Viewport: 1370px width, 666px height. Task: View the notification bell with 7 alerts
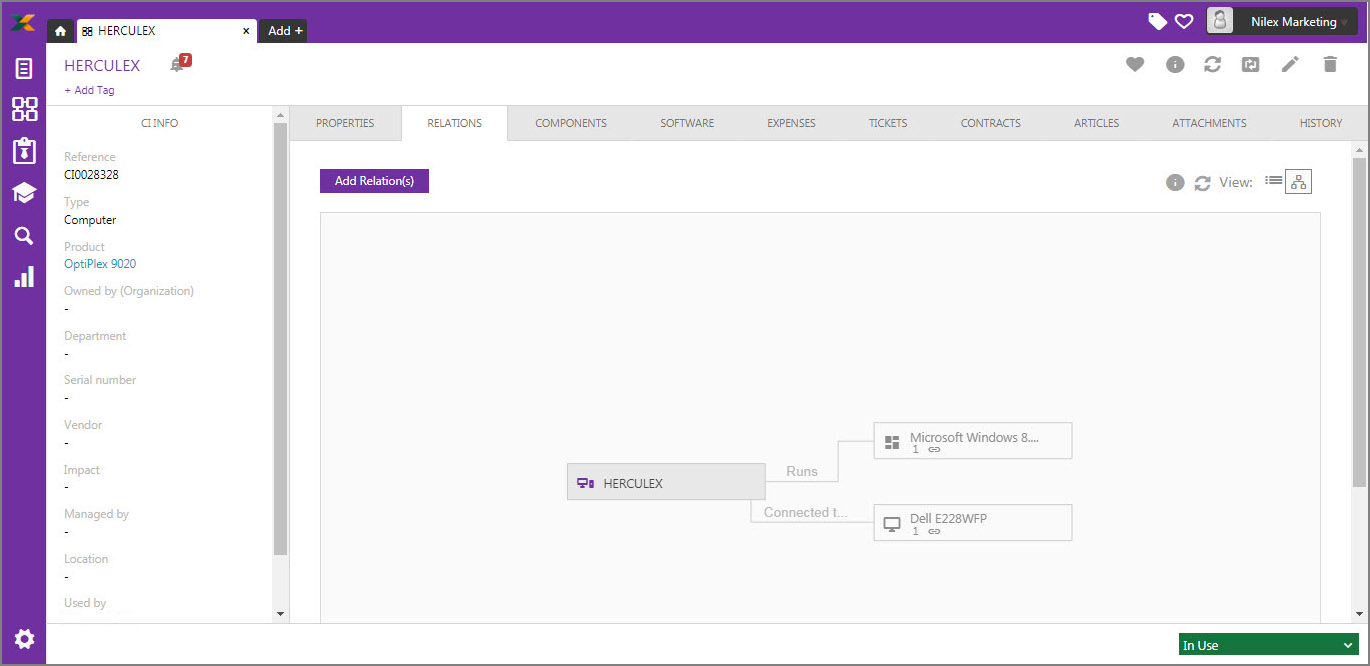pos(179,64)
